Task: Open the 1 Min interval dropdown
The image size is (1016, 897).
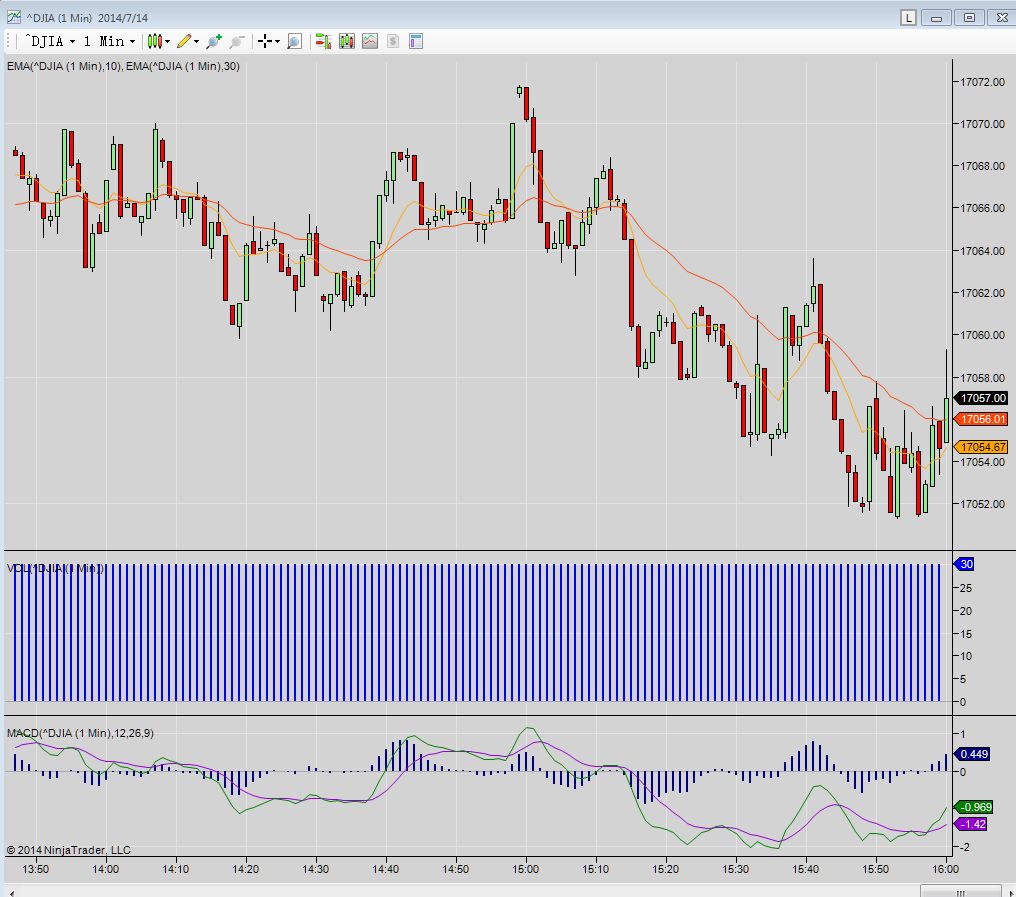Action: click(x=110, y=41)
